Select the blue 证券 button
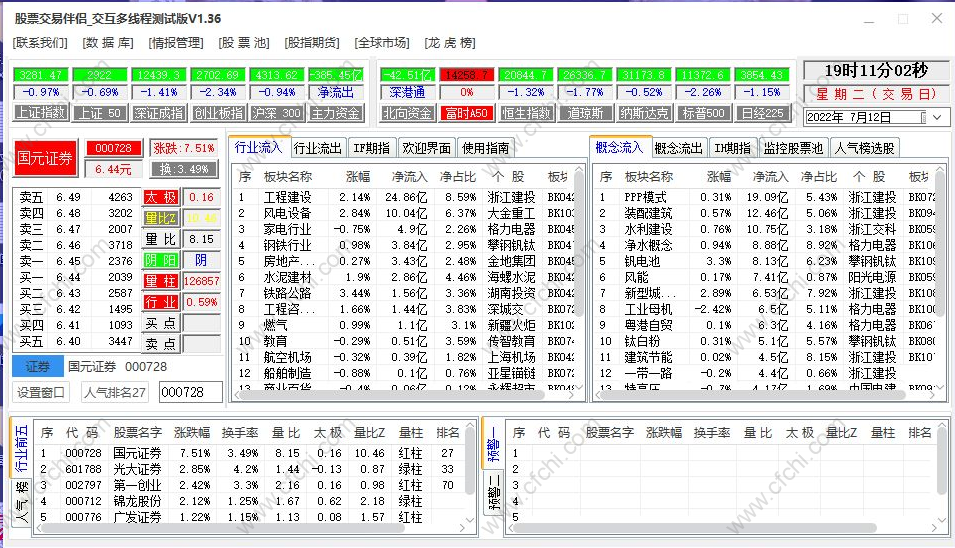Screen dimensions: 955x548 [x=38, y=367]
